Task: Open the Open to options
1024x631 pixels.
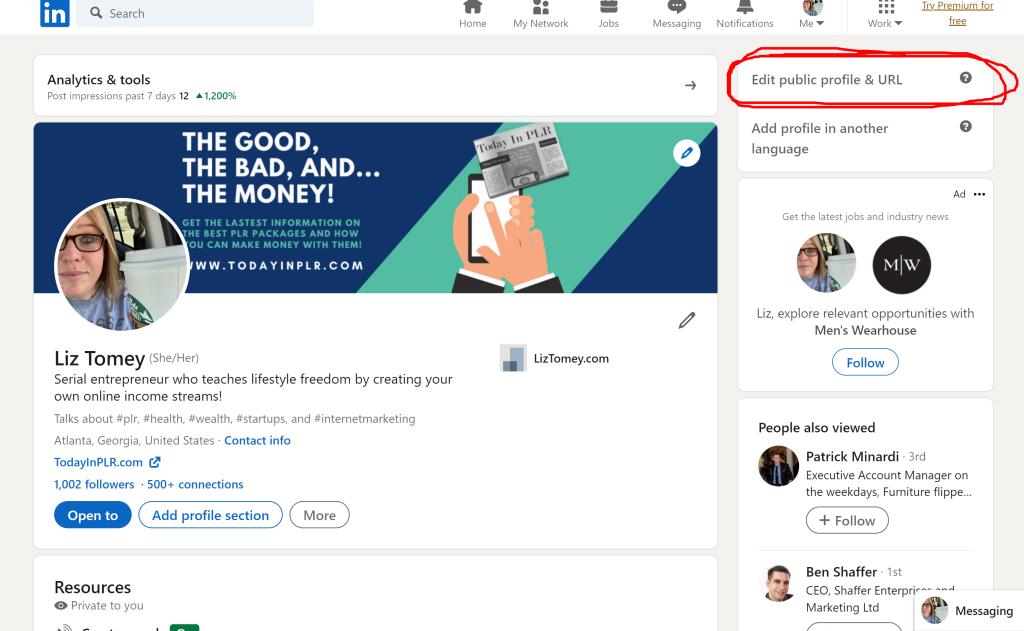Action: [x=93, y=515]
